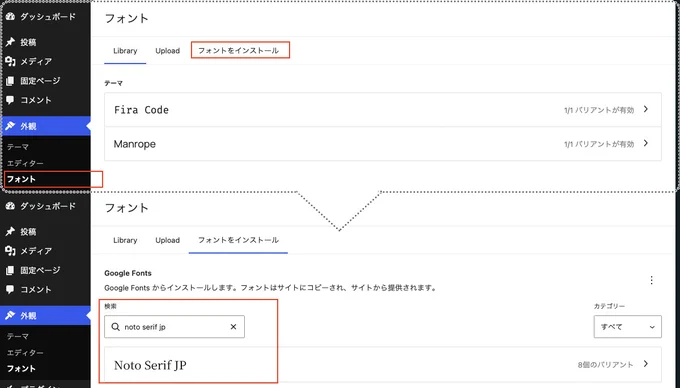Viewport: 680px width, 388px height.
Task: Open メディア icon in Google Fonts screen sidebar
Action: tap(10, 251)
